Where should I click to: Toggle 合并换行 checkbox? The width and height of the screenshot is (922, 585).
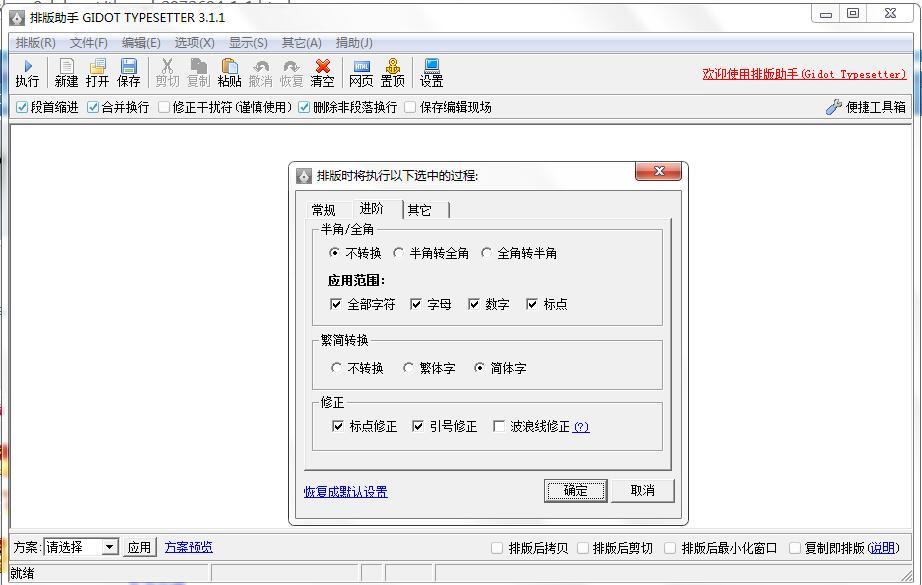pyautogui.click(x=92, y=107)
